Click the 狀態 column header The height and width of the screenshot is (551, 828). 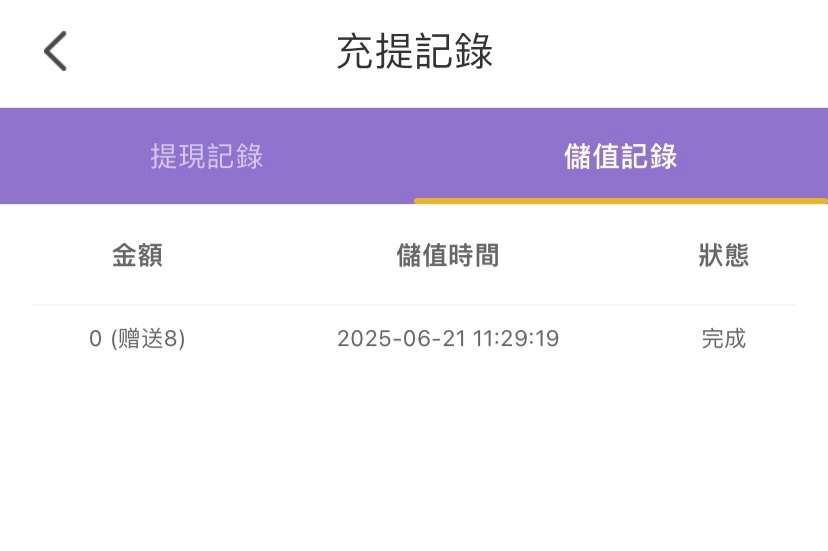coord(723,256)
